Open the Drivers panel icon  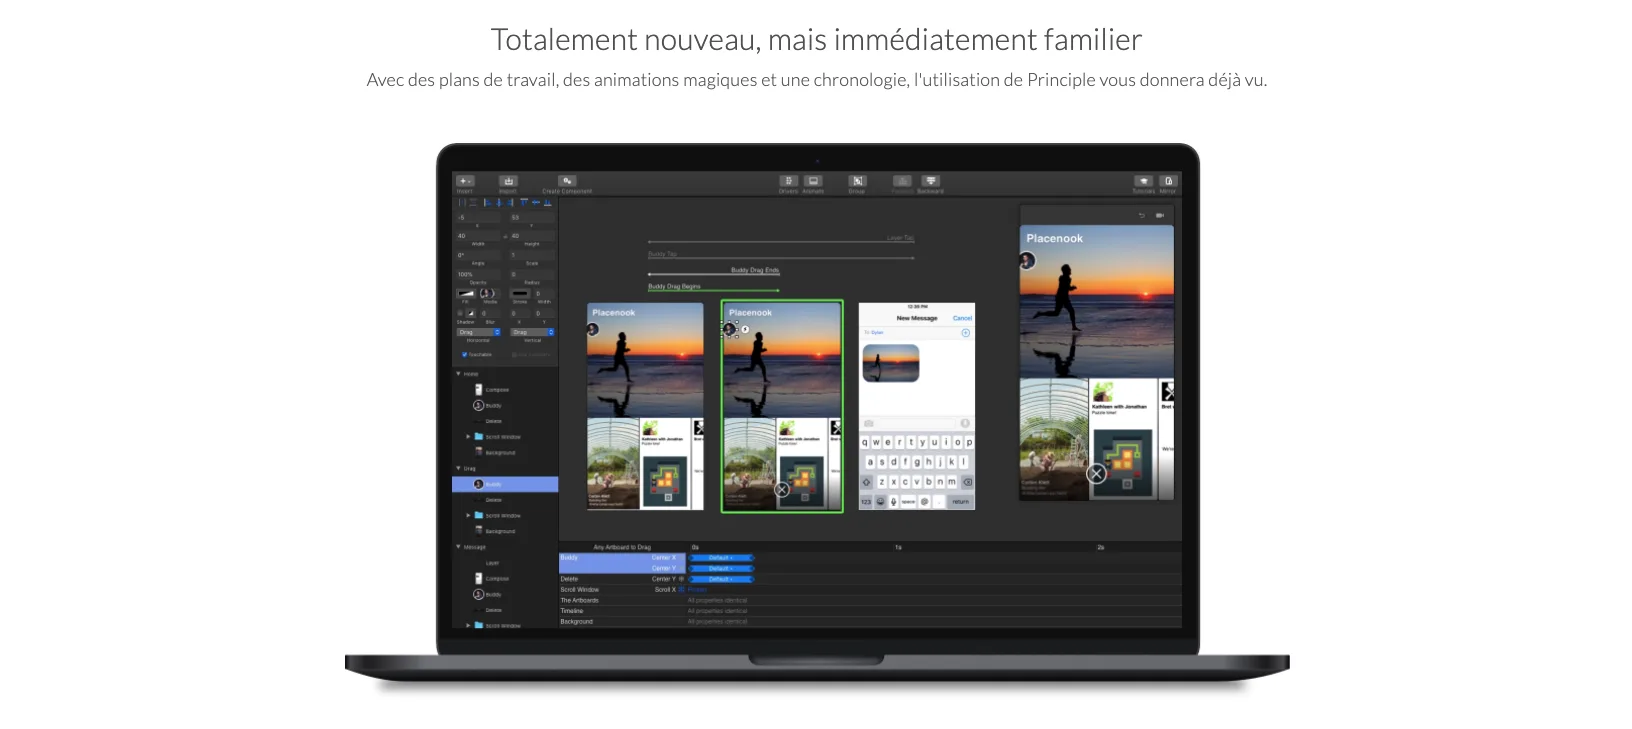point(789,181)
